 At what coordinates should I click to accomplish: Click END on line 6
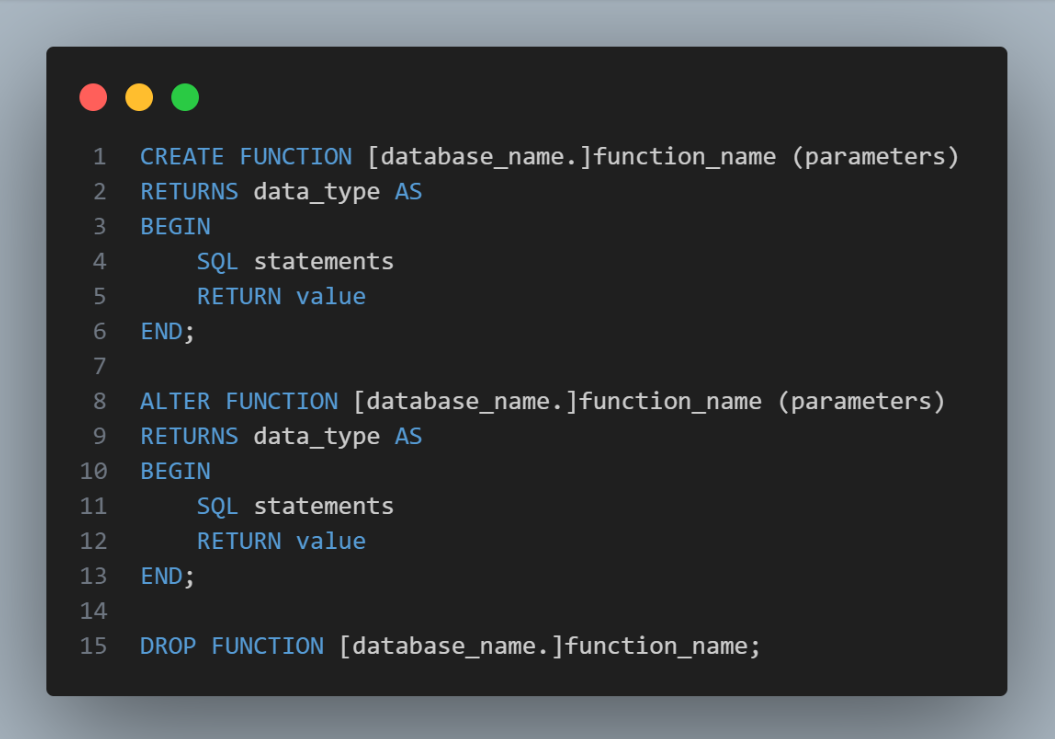click(x=161, y=332)
